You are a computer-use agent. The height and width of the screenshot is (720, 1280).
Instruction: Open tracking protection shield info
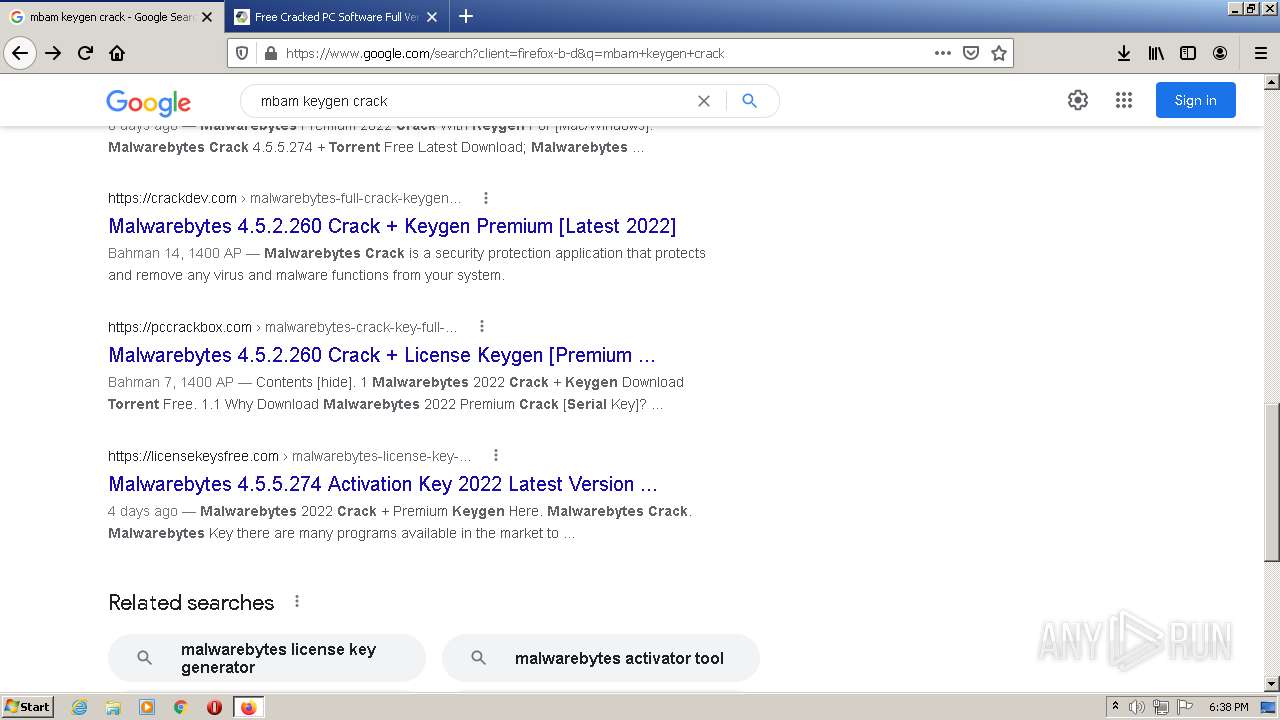coord(241,53)
